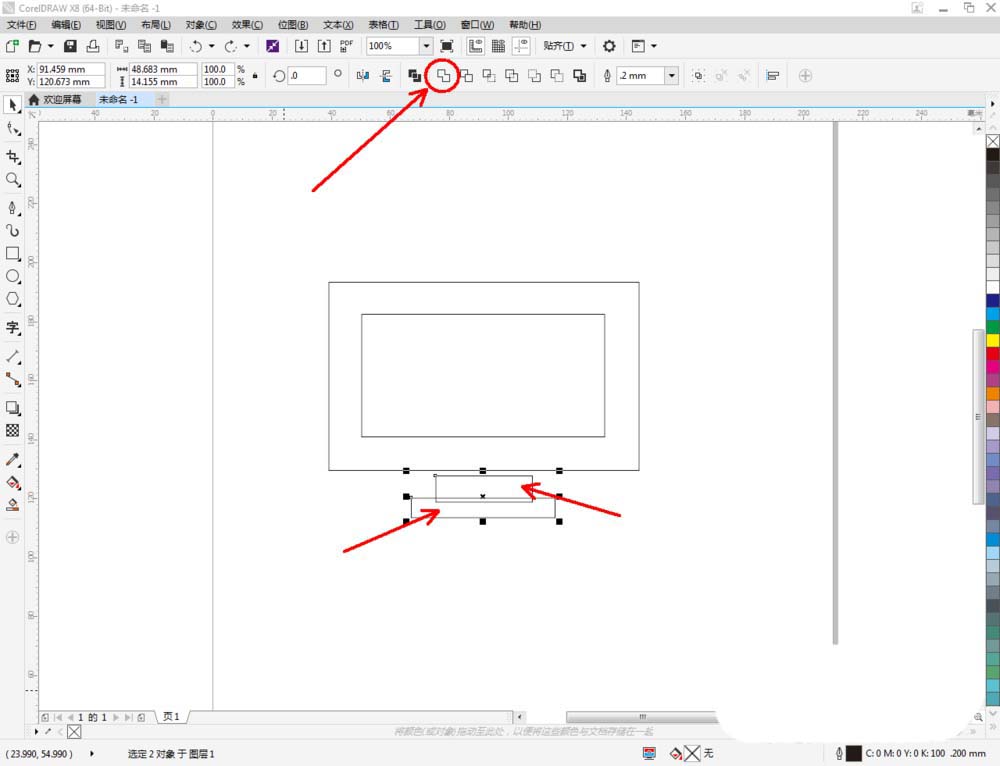1000x766 pixels.
Task: Open the 帮助(H) menu
Action: click(x=525, y=25)
